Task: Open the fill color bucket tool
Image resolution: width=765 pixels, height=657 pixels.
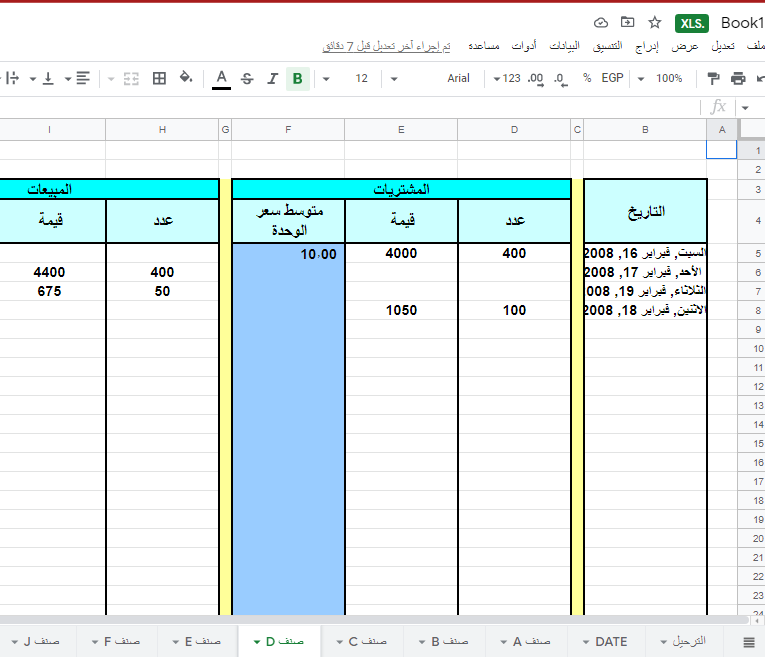Action: click(x=185, y=78)
